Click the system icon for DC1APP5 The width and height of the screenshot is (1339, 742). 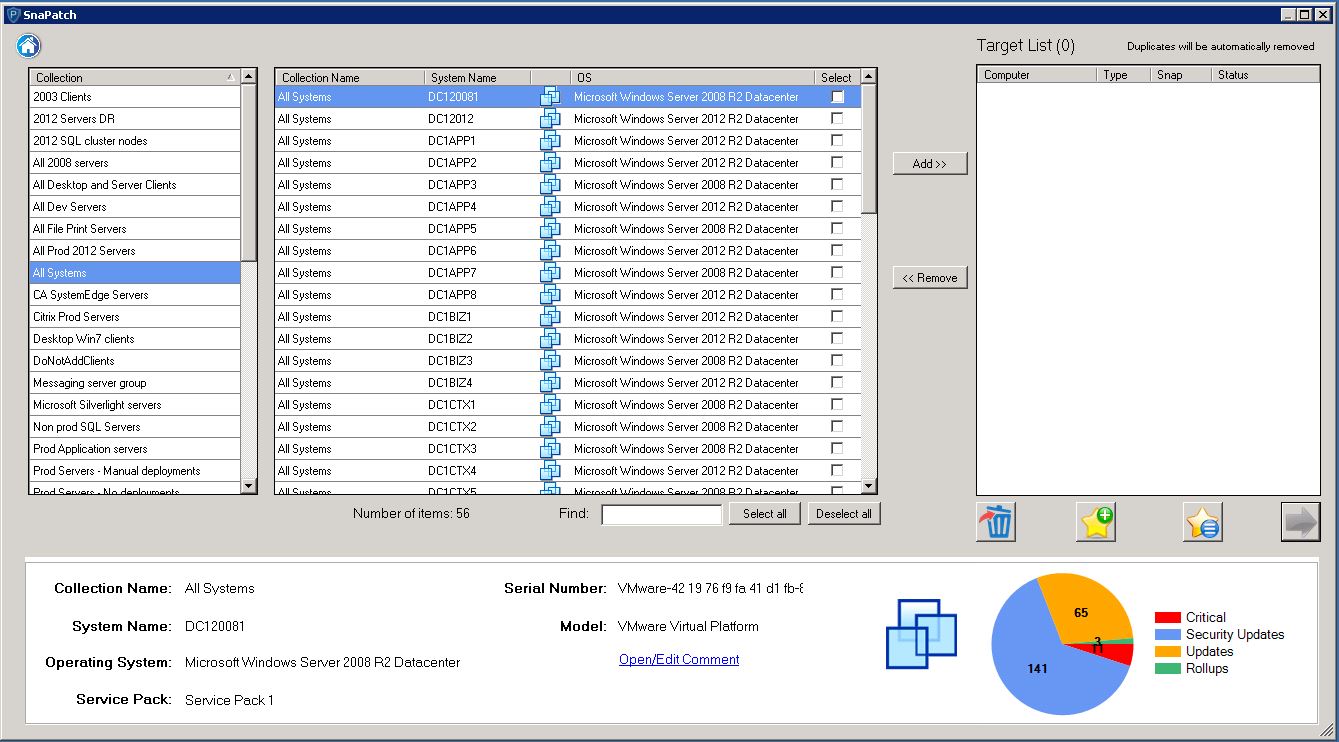[550, 229]
